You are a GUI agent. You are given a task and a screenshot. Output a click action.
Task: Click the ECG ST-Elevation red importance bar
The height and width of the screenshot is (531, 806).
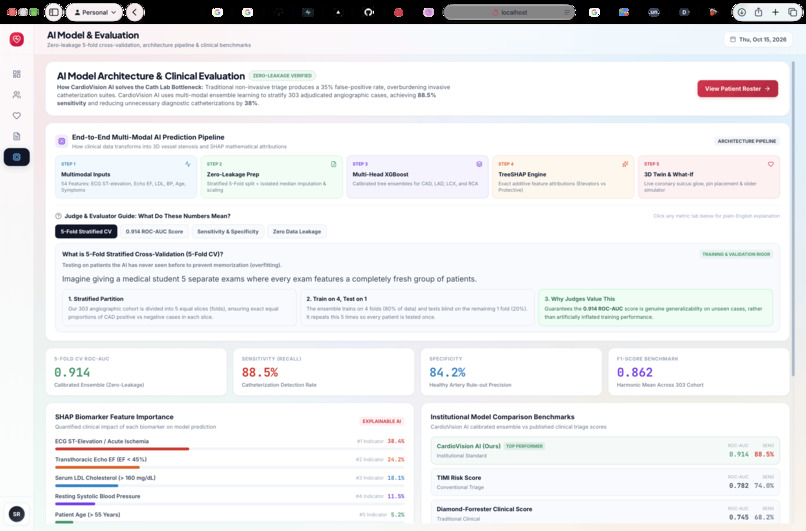(122, 449)
